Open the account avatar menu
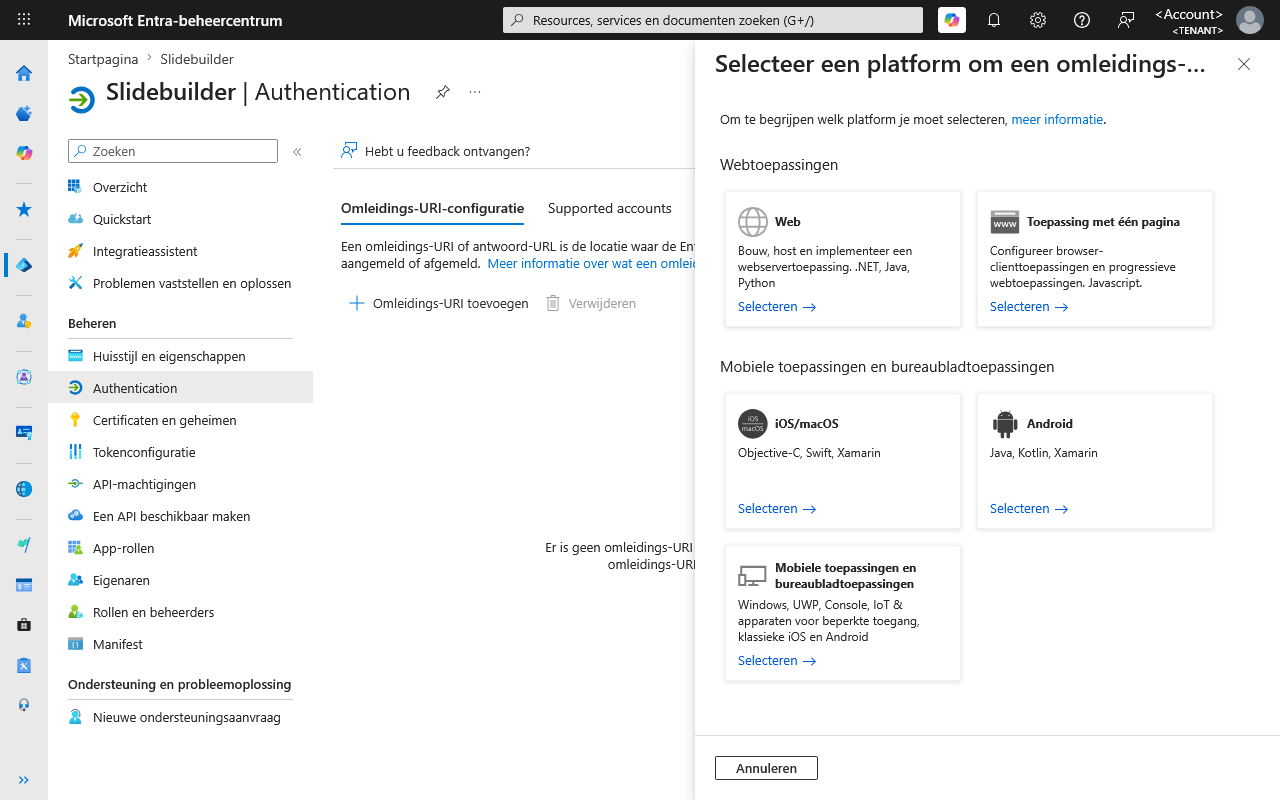 click(x=1250, y=20)
